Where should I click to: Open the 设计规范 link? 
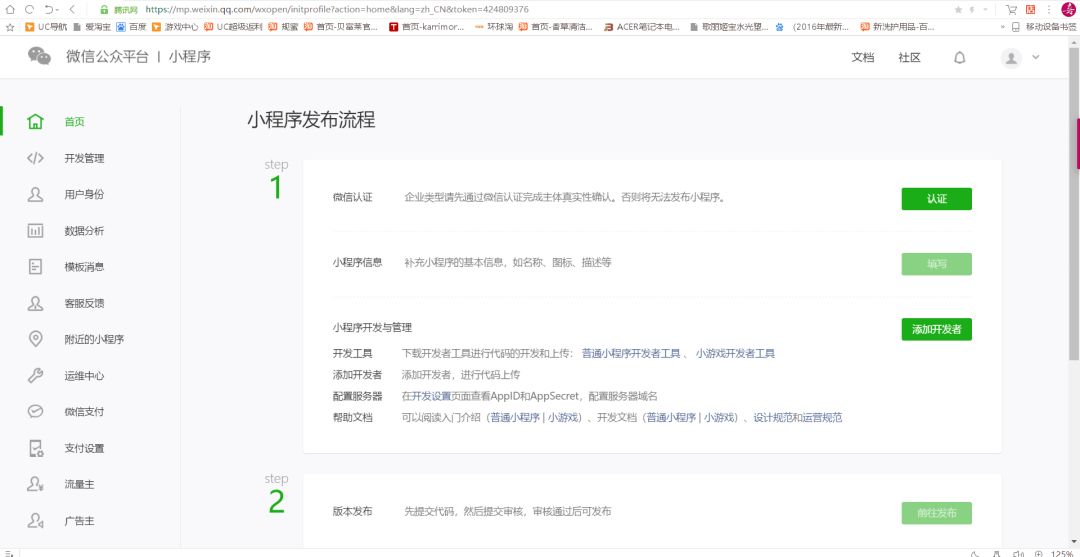[773, 417]
